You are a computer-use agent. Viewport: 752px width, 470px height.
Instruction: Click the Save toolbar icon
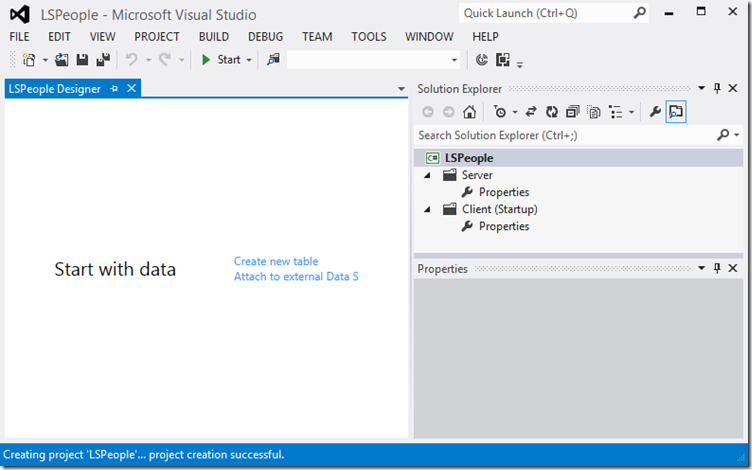[x=82, y=60]
